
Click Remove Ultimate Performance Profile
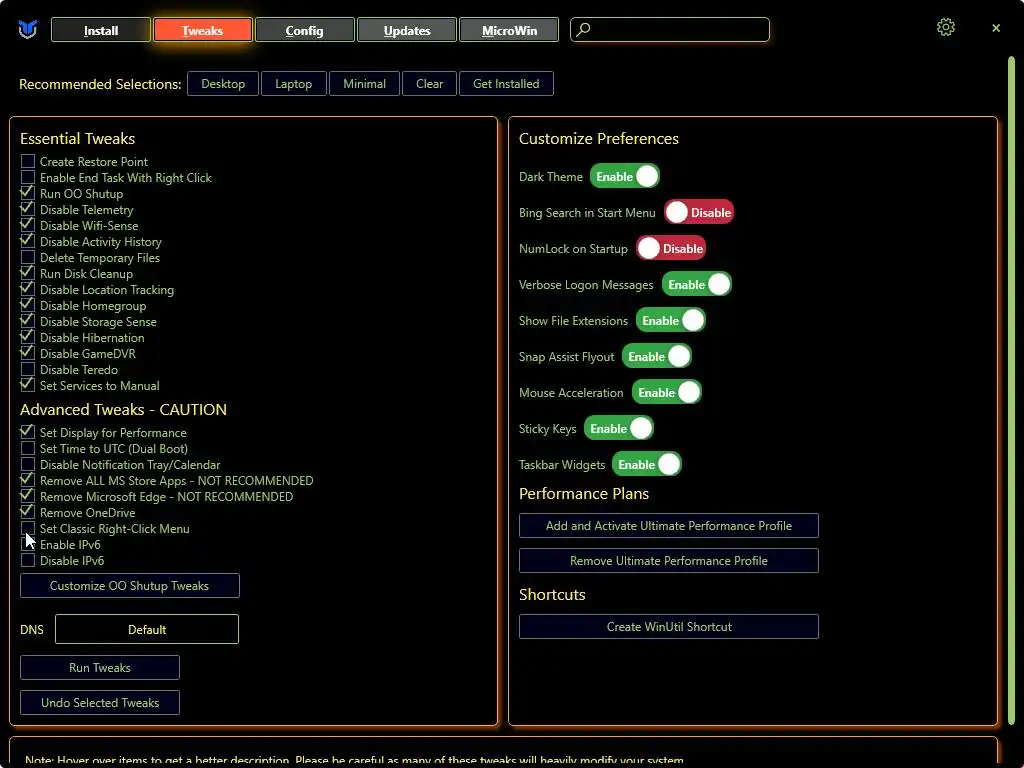tap(669, 561)
